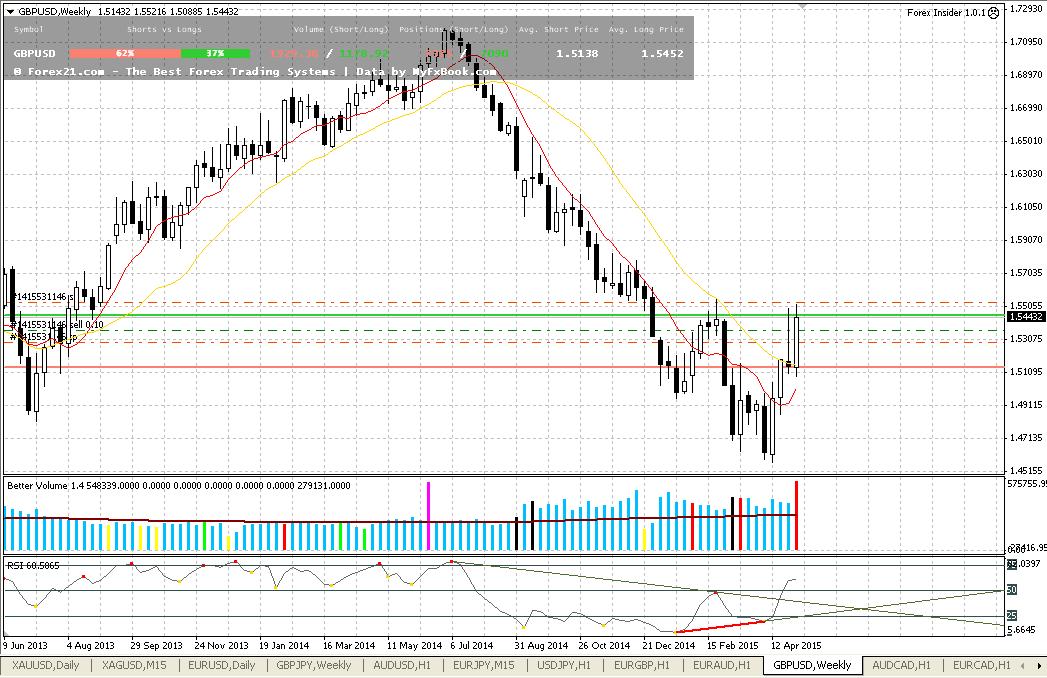The height and width of the screenshot is (678, 1047).
Task: Open the AUDCAD,H1 chart tab
Action: 901,665
